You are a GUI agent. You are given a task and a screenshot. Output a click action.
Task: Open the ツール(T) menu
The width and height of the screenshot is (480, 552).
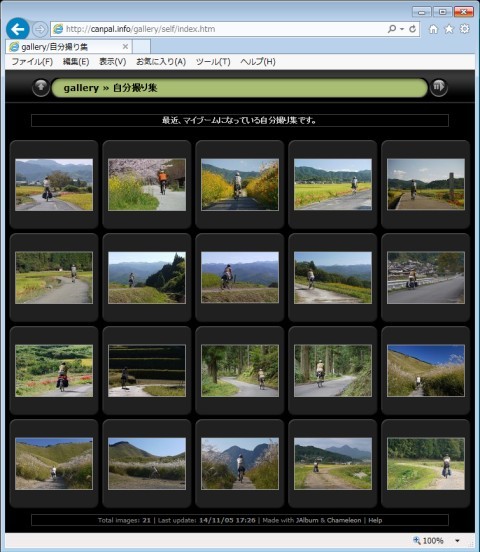tap(213, 62)
